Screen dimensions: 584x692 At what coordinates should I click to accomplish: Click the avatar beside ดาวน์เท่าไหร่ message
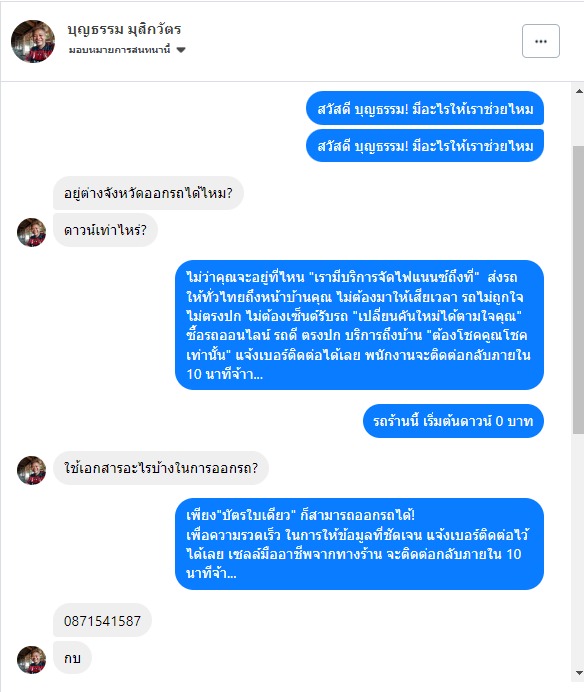(x=31, y=232)
